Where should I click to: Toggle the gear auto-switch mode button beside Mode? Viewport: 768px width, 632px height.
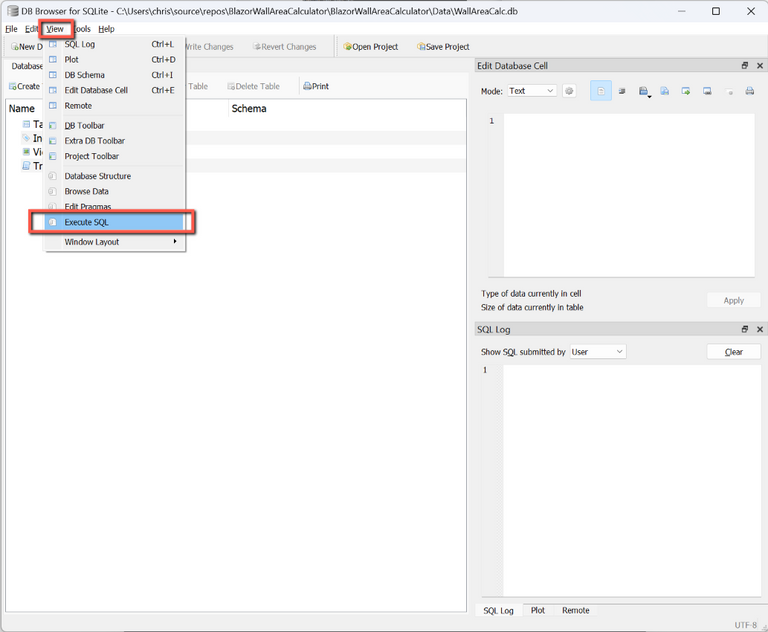click(x=569, y=91)
